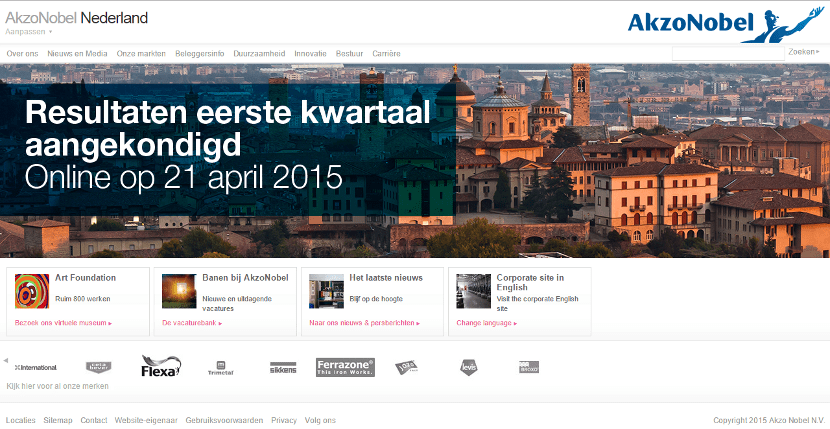Open the Levis brand logo

pyautogui.click(x=468, y=367)
